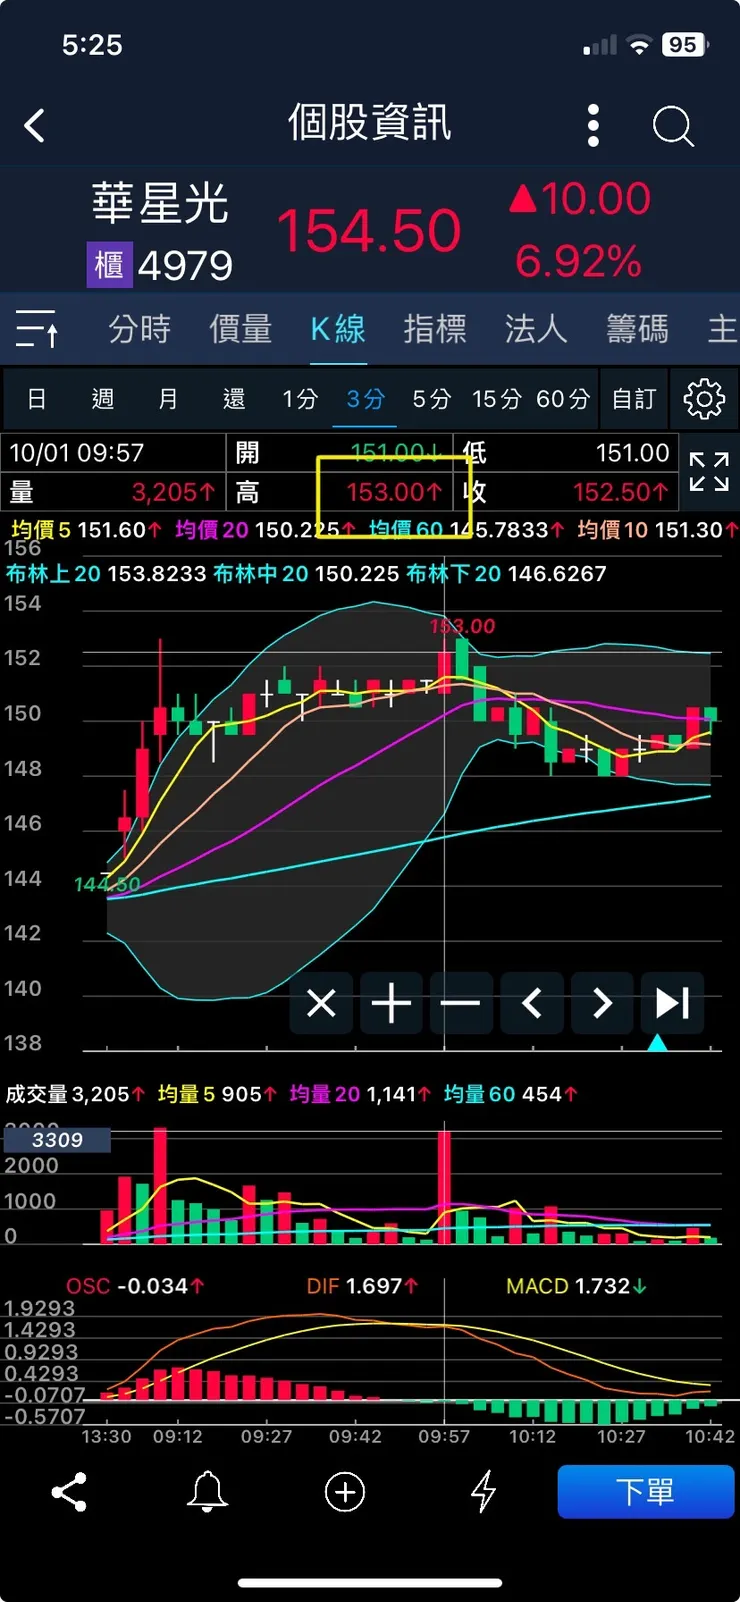Tap the 均價60 moving average label

pyautogui.click(x=466, y=530)
